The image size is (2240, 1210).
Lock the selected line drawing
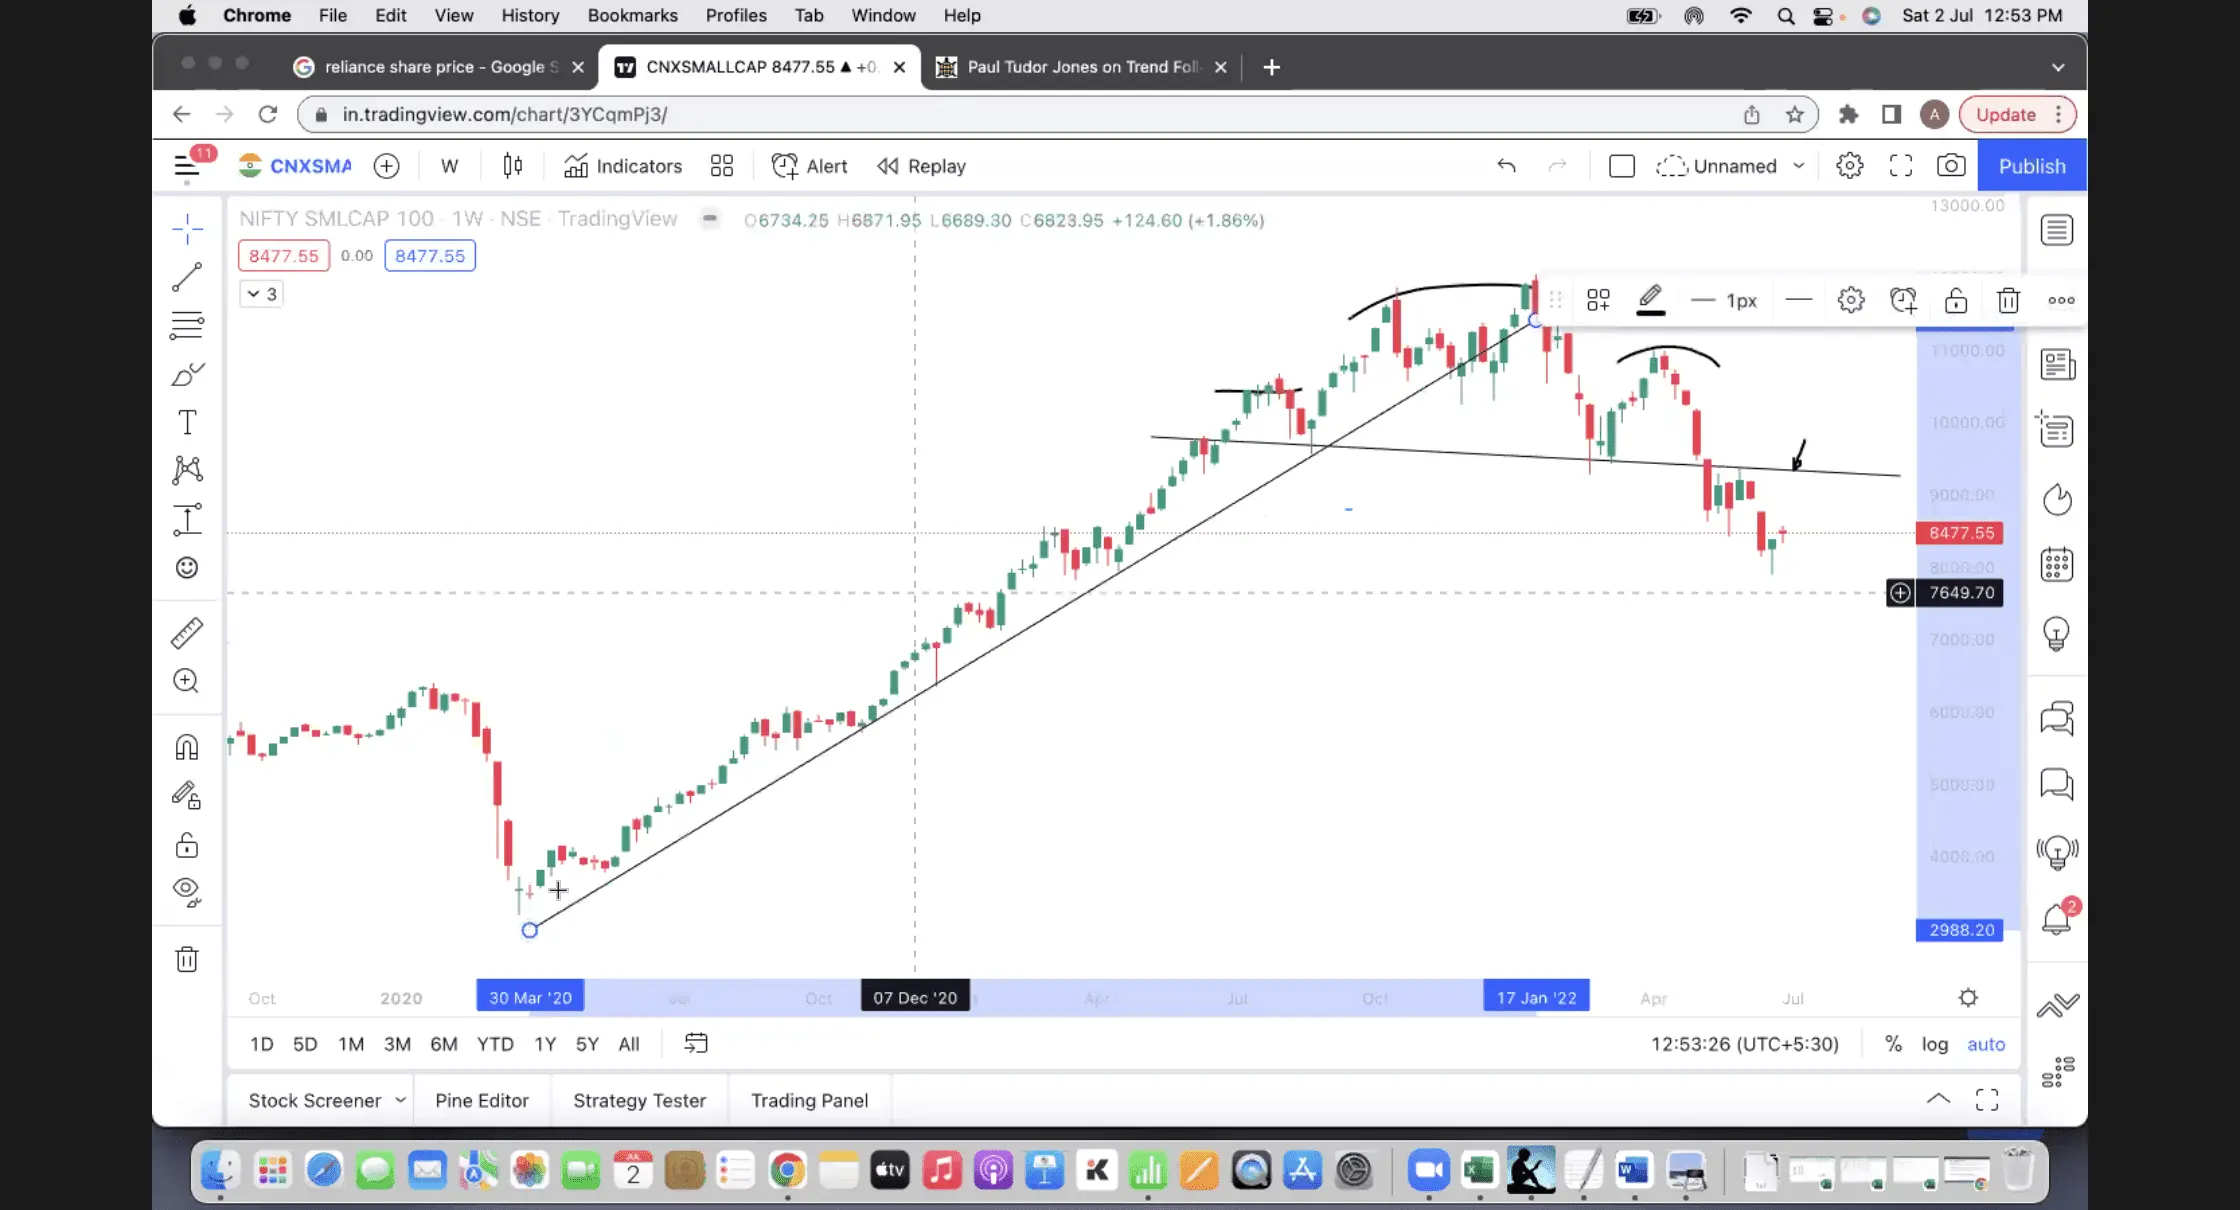pyautogui.click(x=1955, y=300)
